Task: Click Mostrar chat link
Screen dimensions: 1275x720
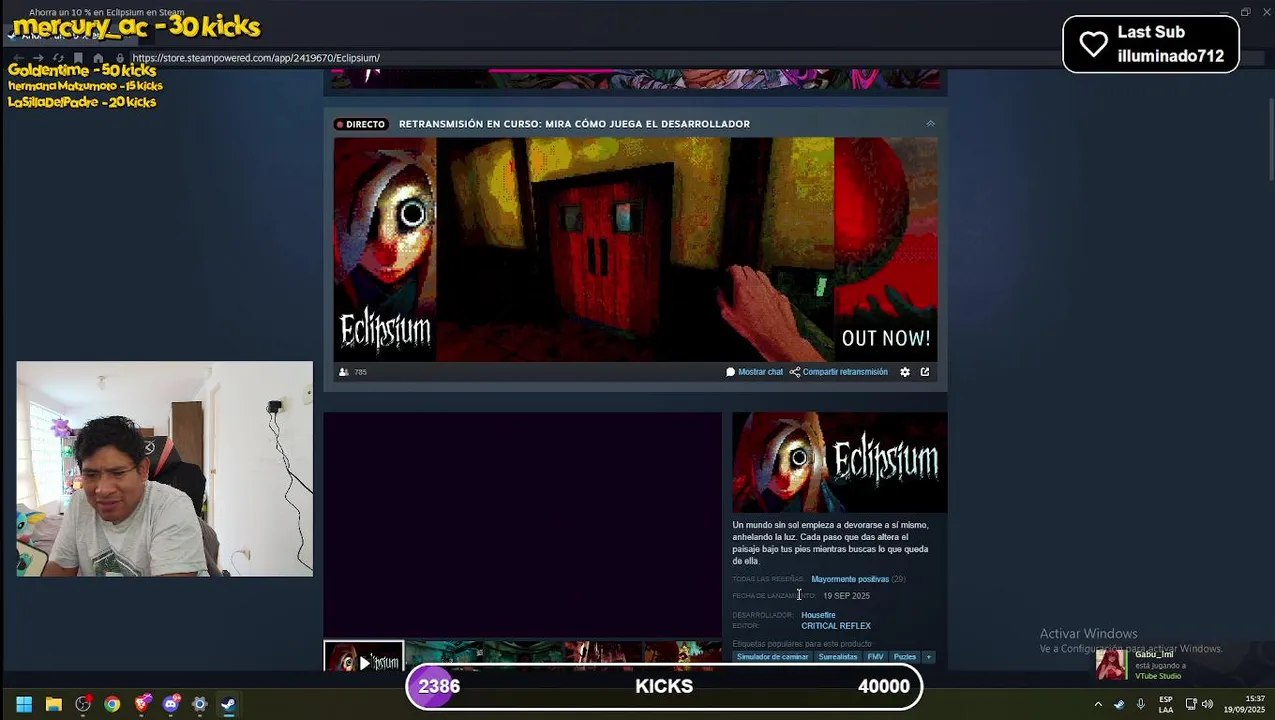Action: point(755,372)
